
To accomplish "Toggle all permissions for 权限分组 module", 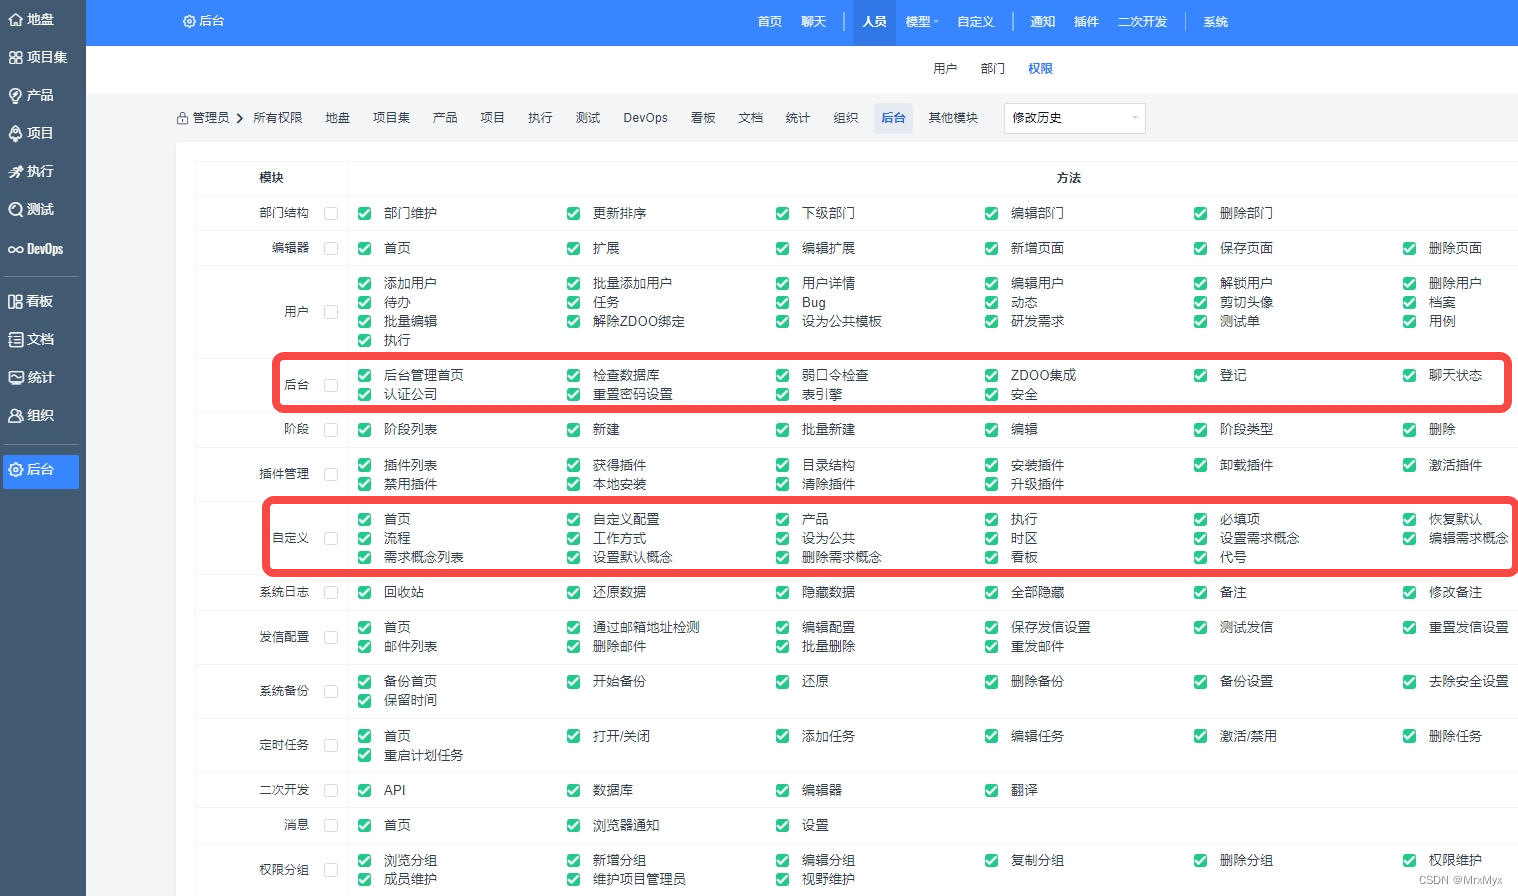I will [x=331, y=870].
